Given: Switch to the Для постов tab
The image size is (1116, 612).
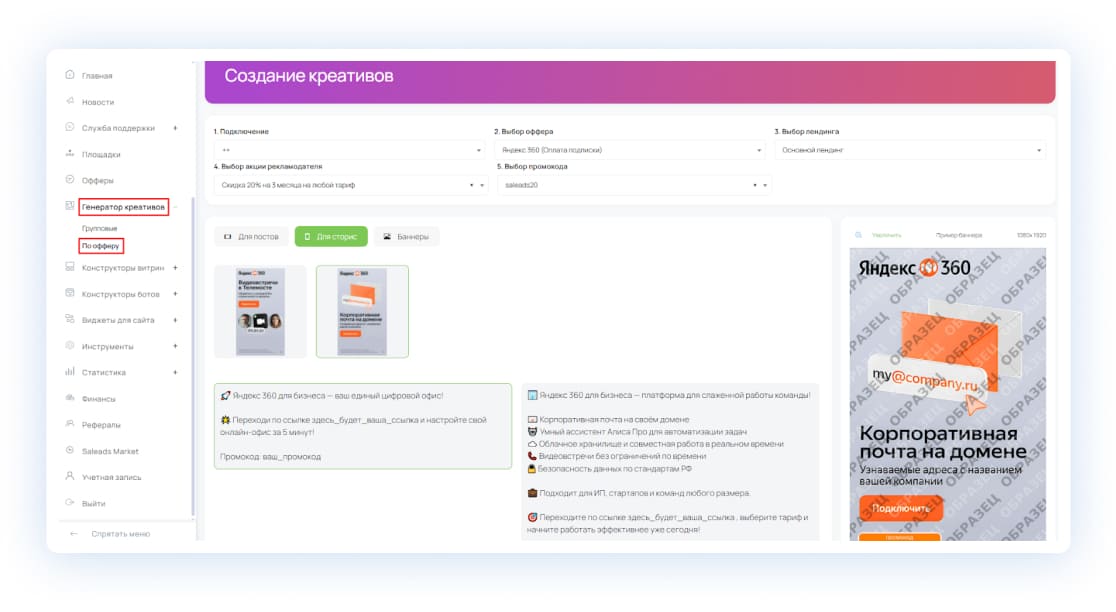Looking at the screenshot, I should click(x=250, y=237).
